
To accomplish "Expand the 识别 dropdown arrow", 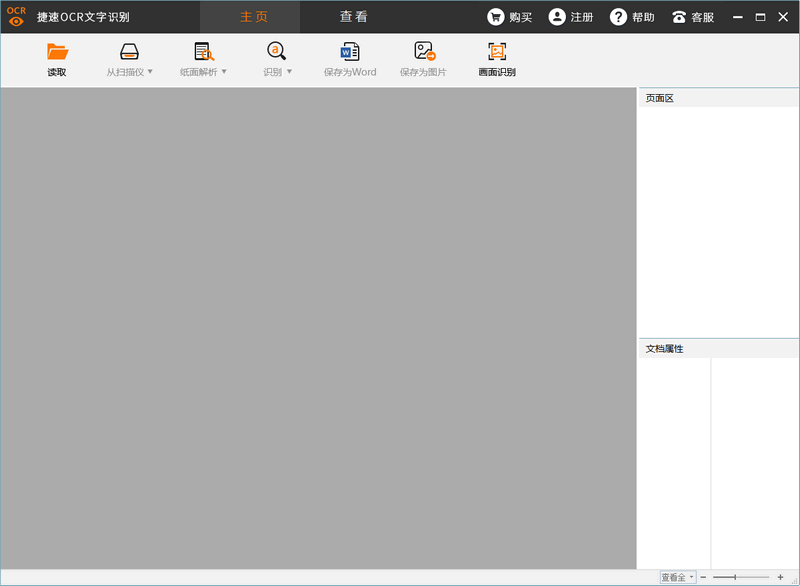I will pyautogui.click(x=289, y=72).
